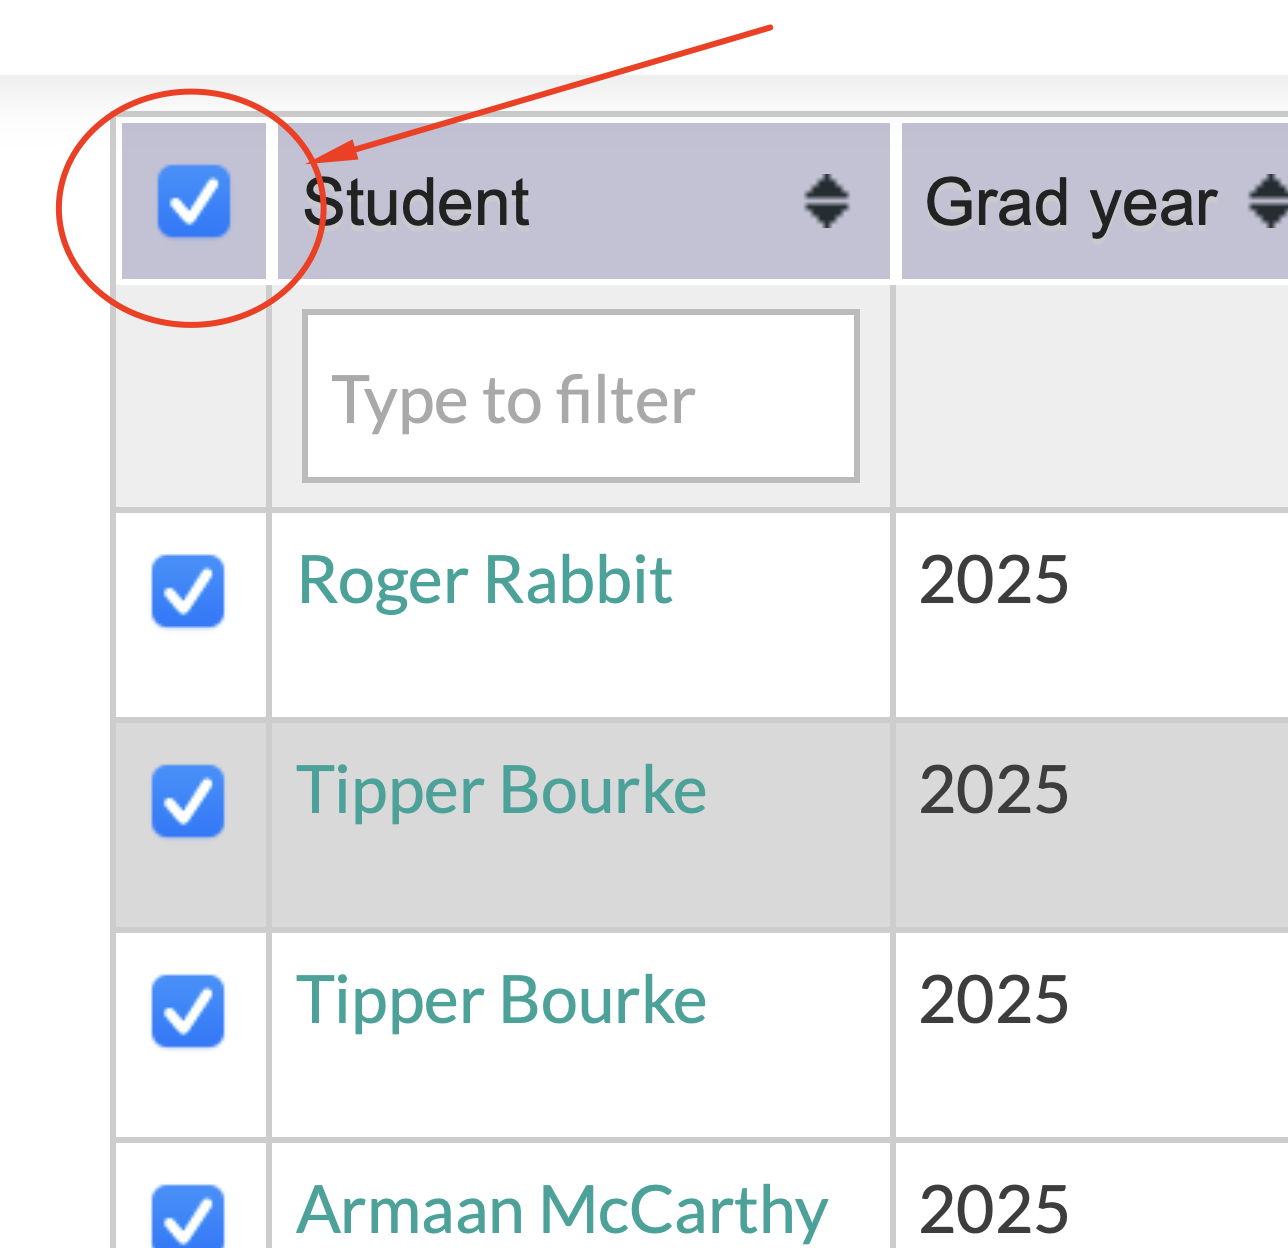The width and height of the screenshot is (1288, 1248).
Task: Click Roger Rabbit's 2025 grad year cell
Action: [994, 580]
